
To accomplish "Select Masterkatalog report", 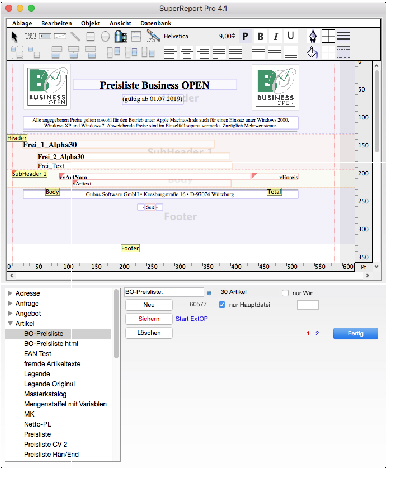I will click(45, 394).
